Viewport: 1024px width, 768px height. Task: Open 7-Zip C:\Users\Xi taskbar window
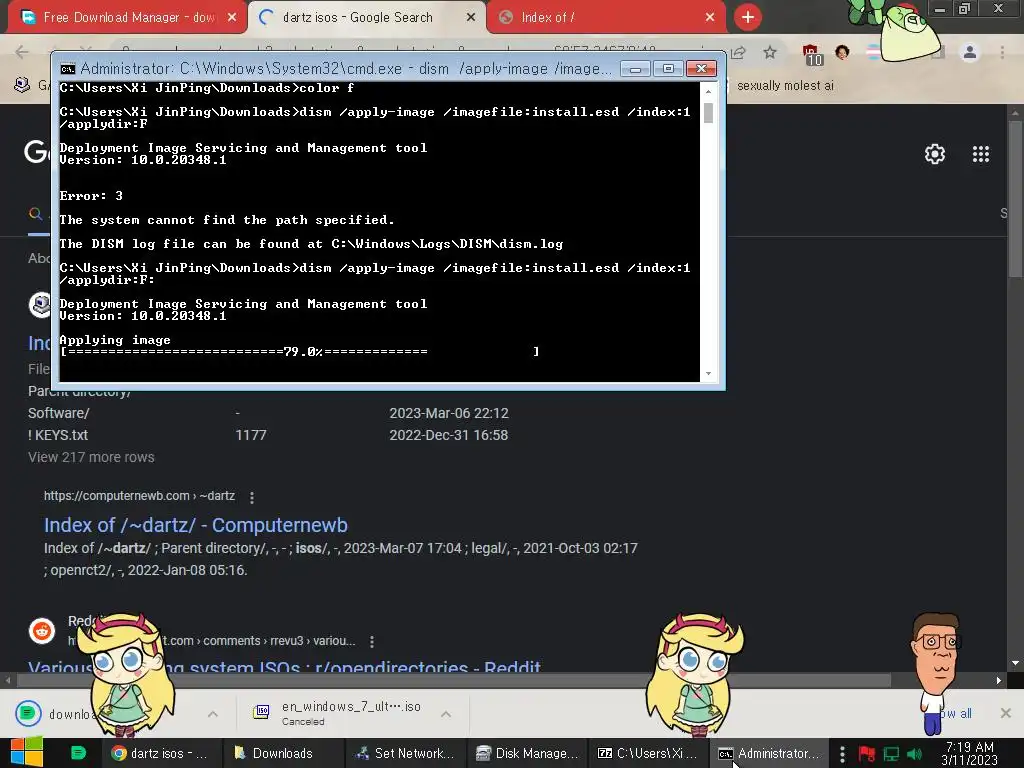[648, 754]
